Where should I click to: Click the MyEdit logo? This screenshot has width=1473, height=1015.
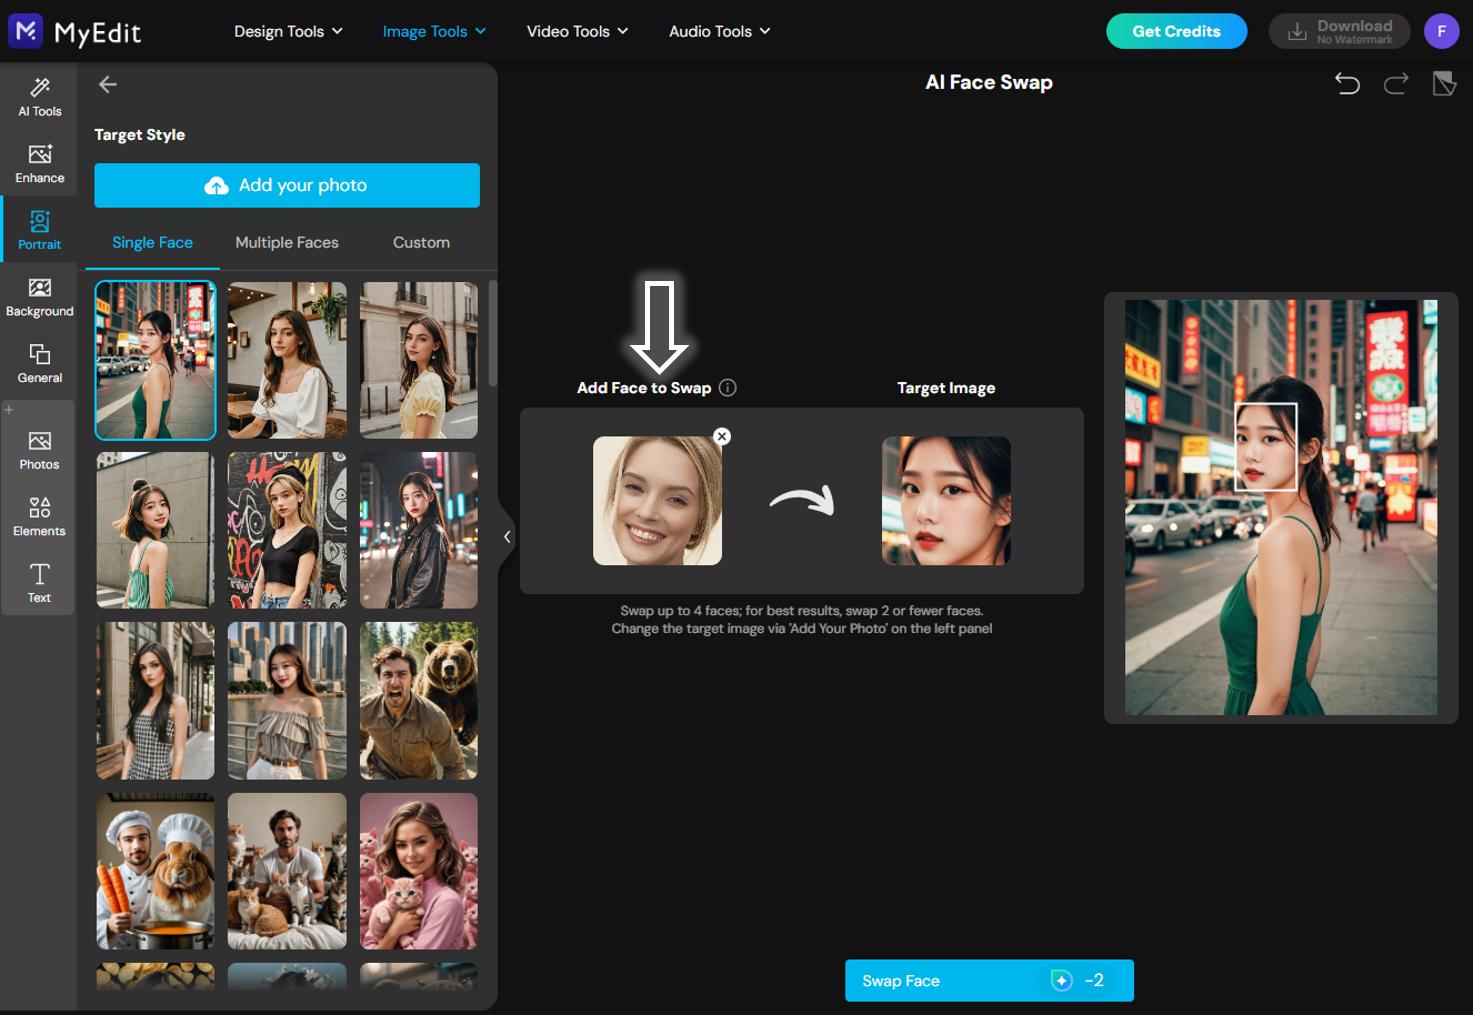[75, 32]
